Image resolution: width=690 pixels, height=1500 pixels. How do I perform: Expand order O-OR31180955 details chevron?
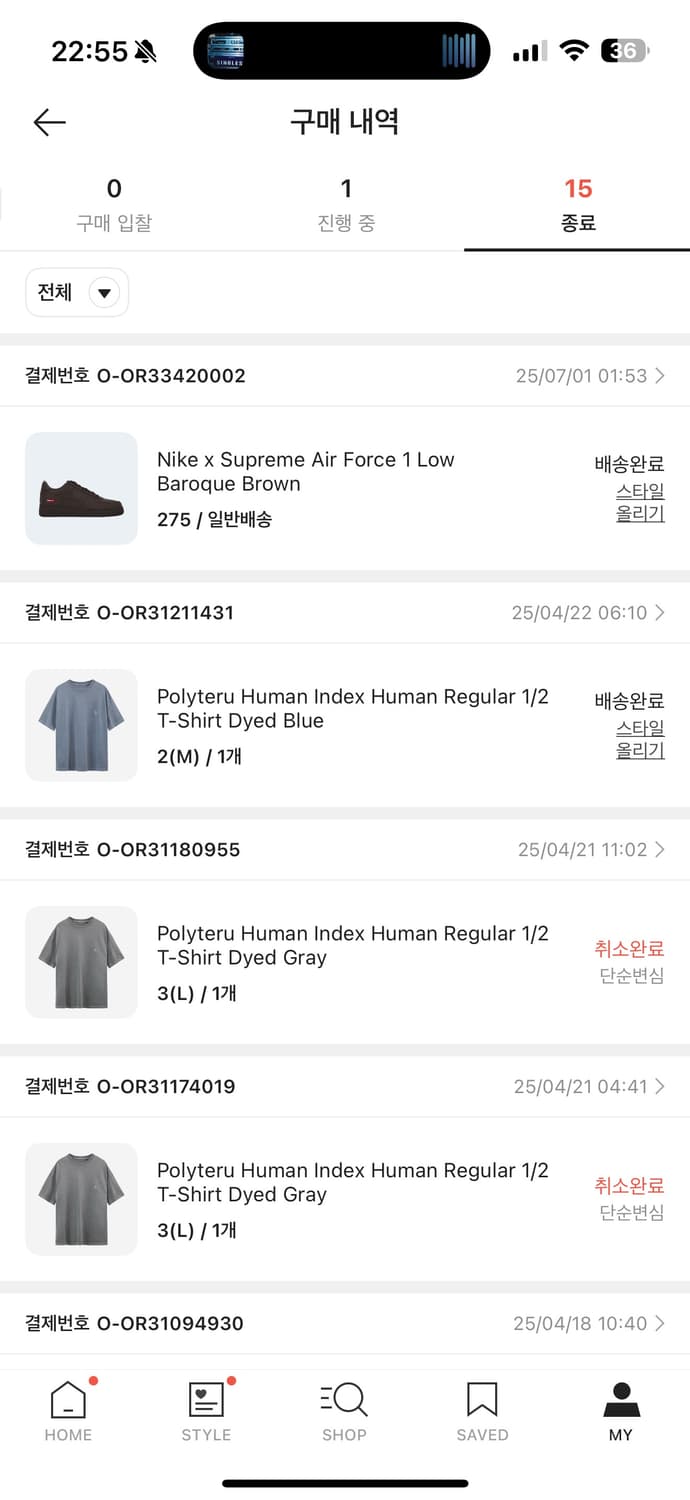coord(660,850)
